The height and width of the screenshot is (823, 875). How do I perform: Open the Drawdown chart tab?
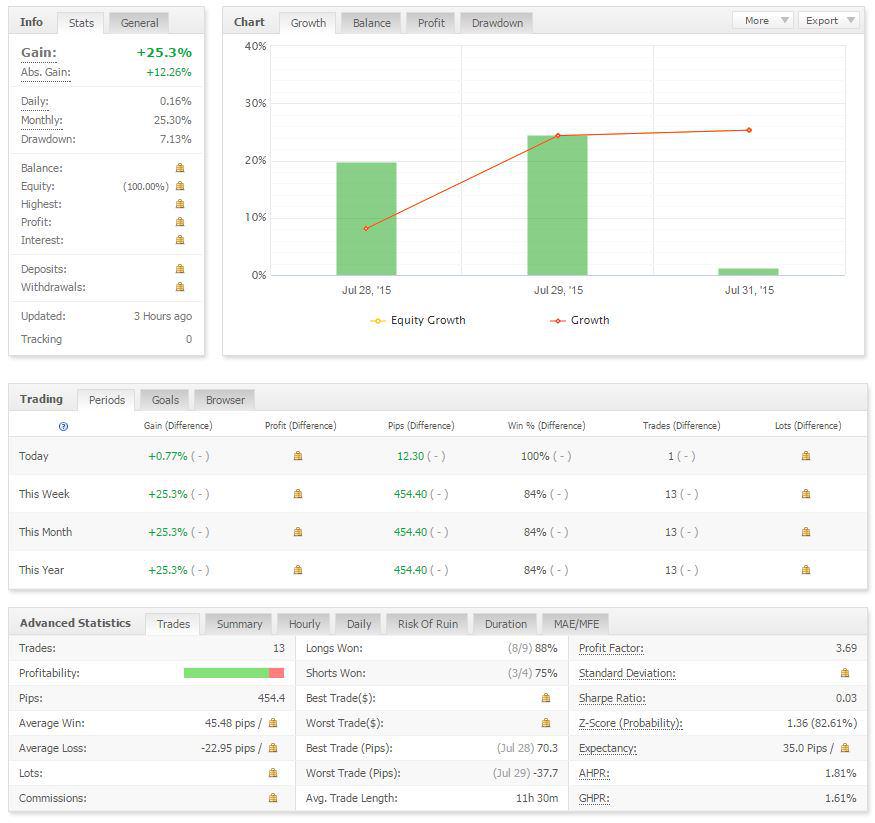pyautogui.click(x=497, y=23)
